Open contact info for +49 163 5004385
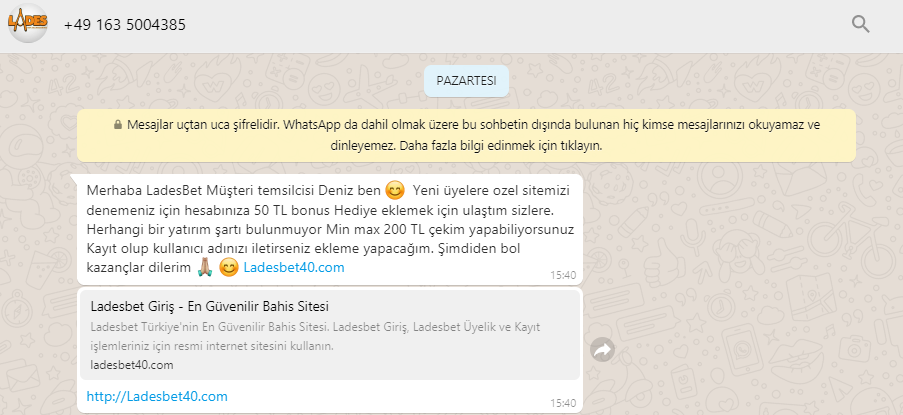 (125, 25)
